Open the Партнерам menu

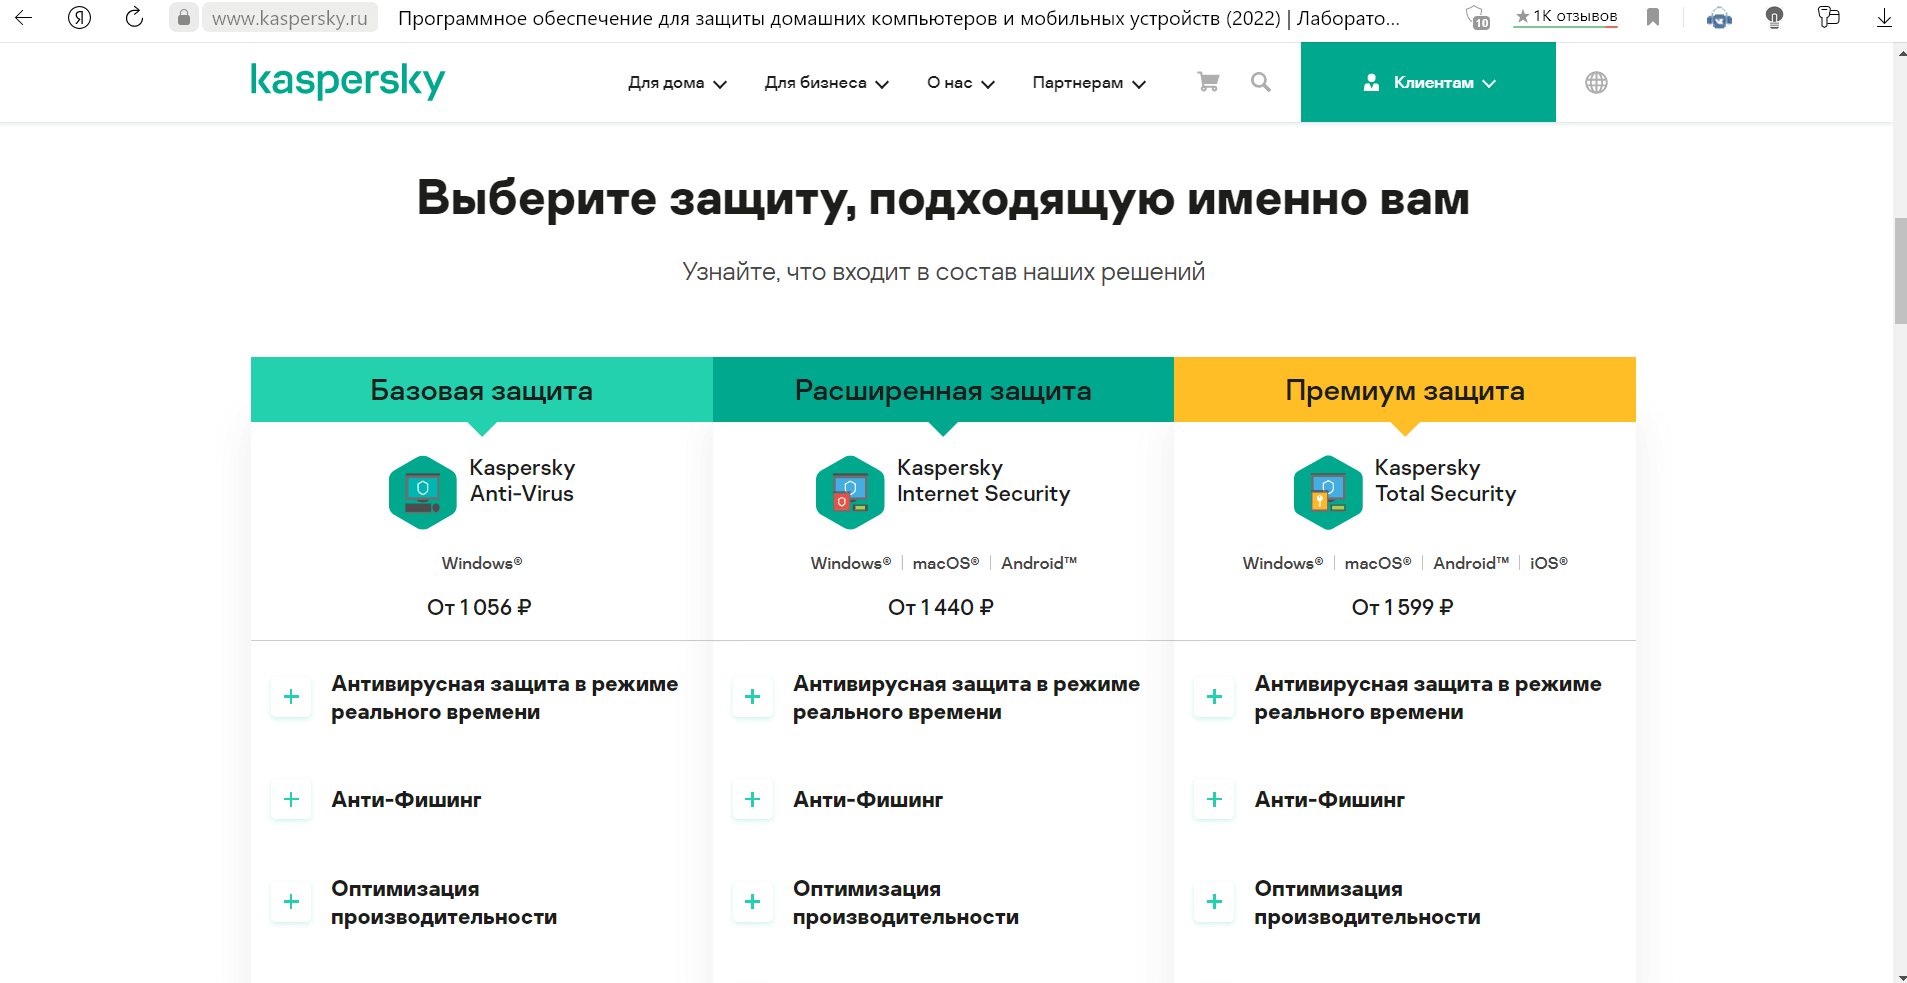tap(1089, 83)
